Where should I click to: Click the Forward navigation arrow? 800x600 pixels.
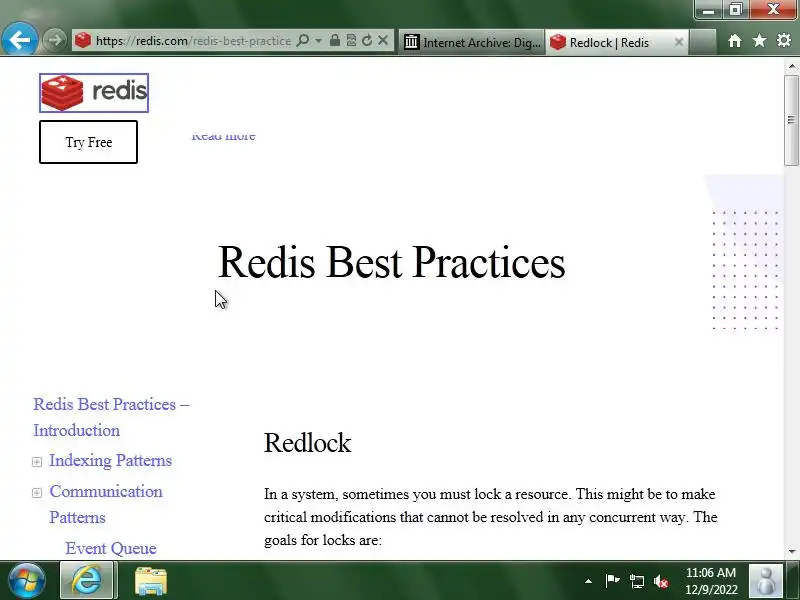tap(54, 40)
